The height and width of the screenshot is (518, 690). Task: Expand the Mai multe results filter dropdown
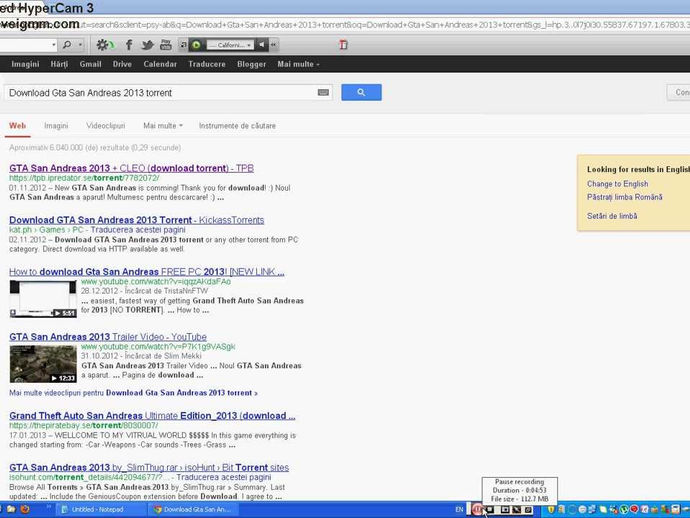pos(163,126)
